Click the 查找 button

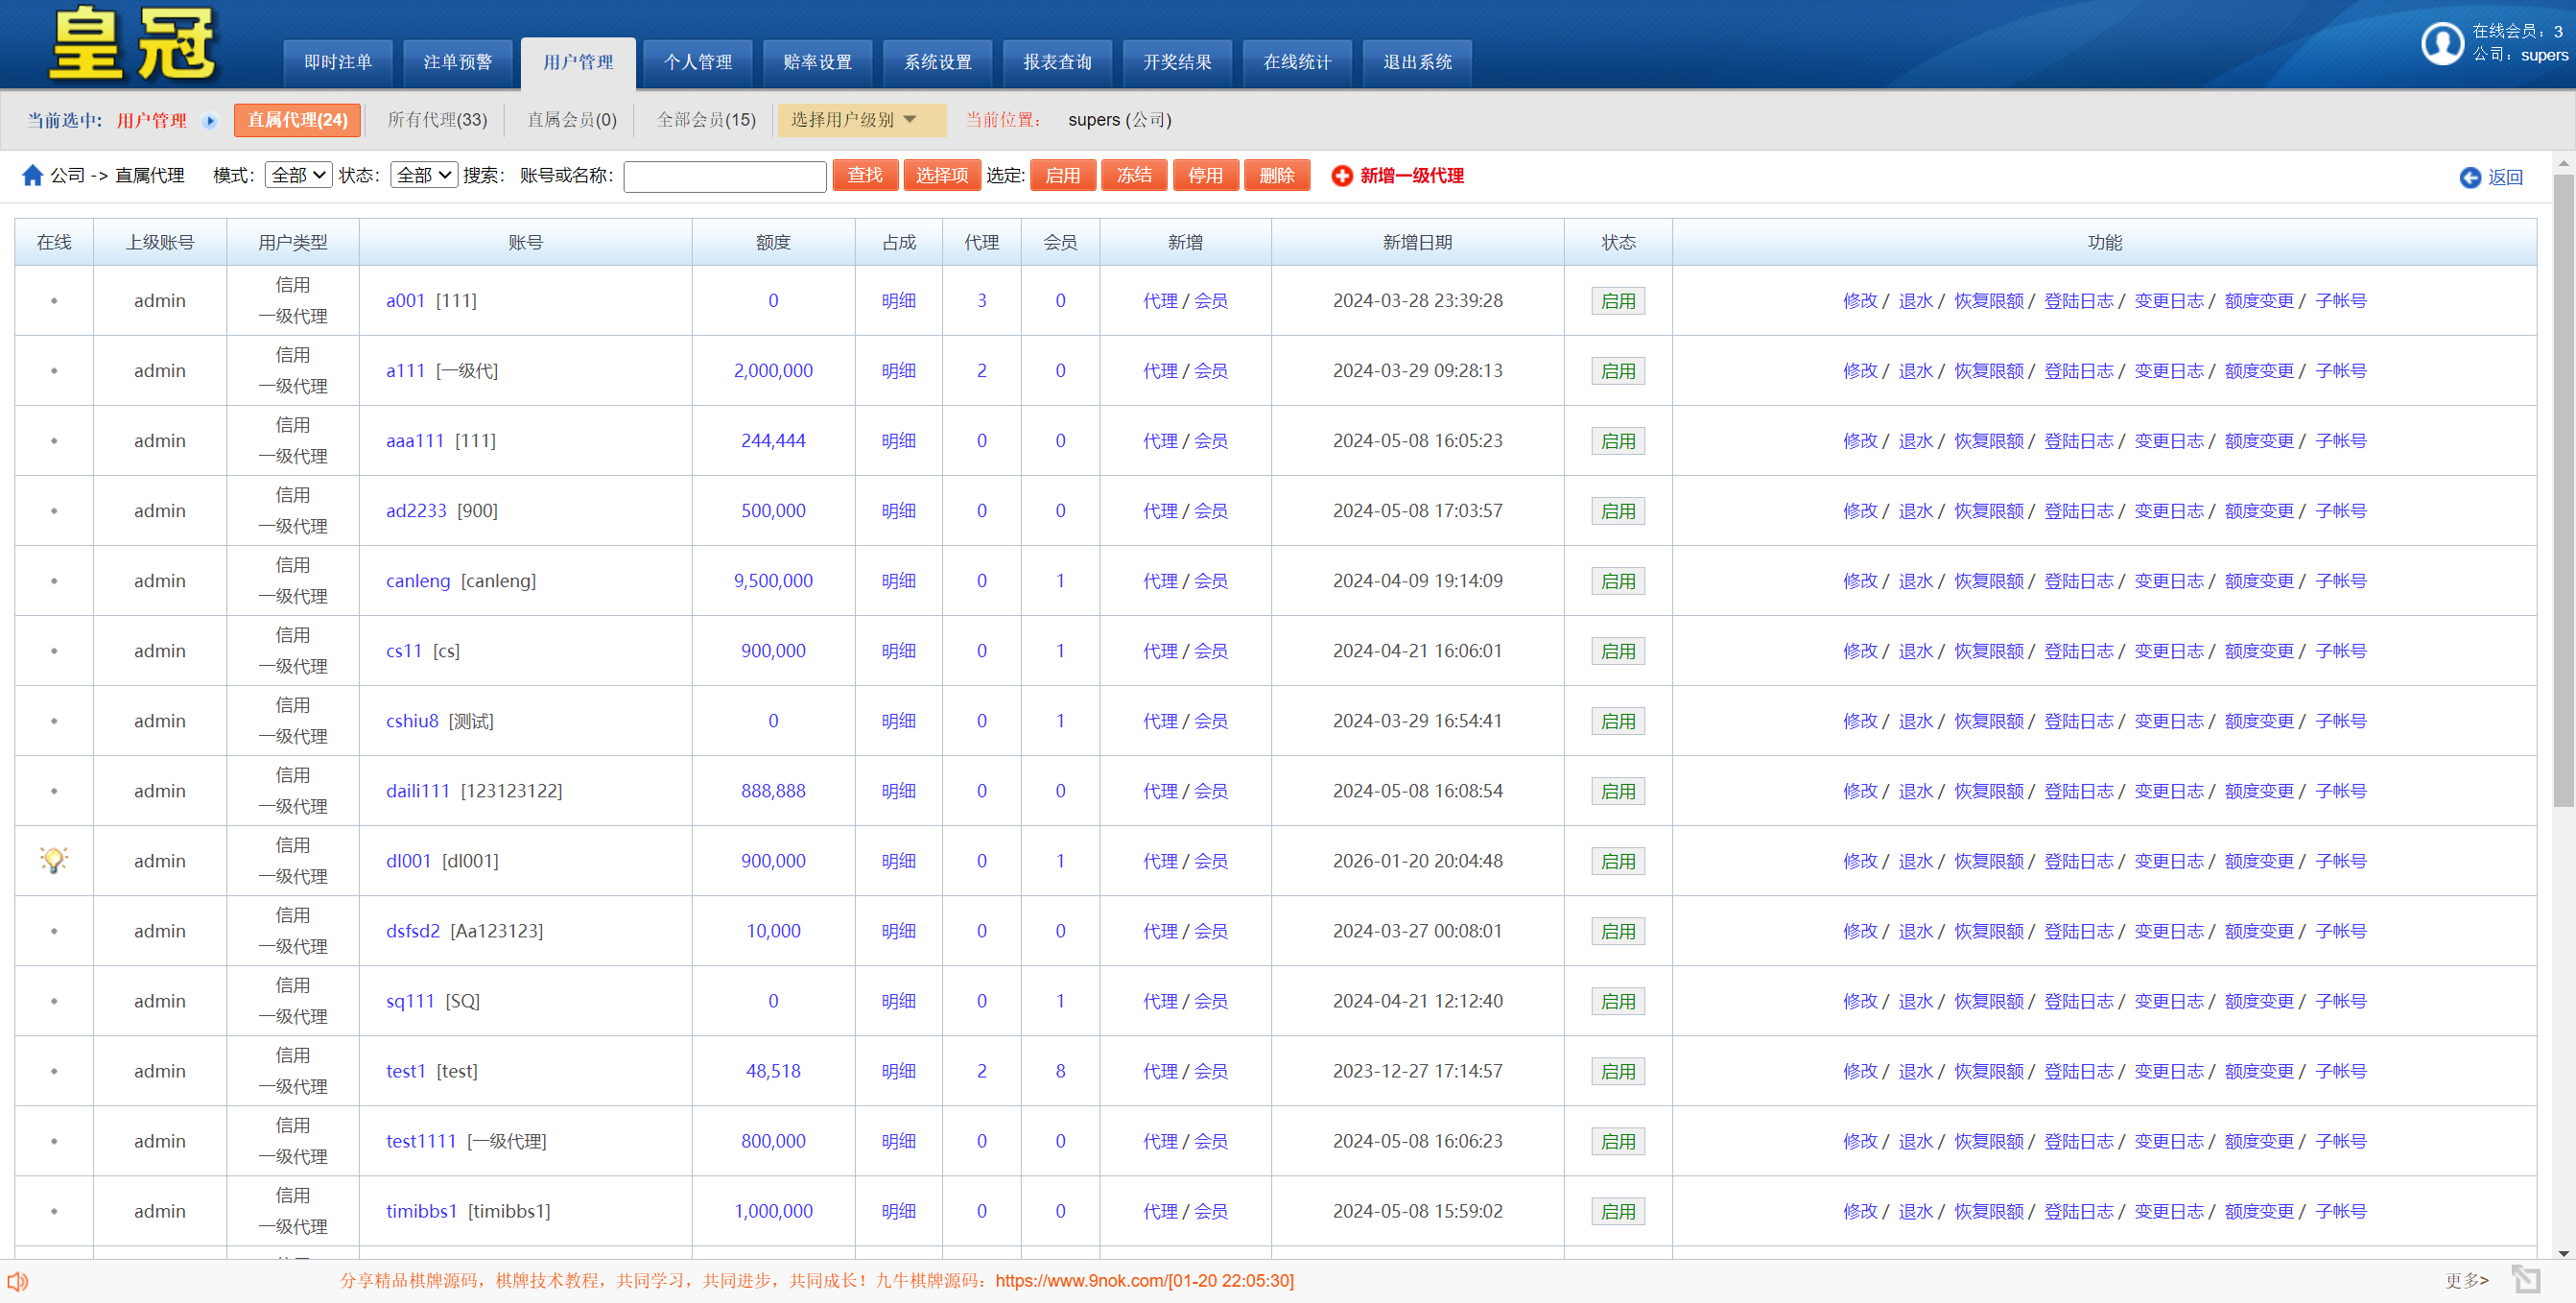[x=864, y=175]
